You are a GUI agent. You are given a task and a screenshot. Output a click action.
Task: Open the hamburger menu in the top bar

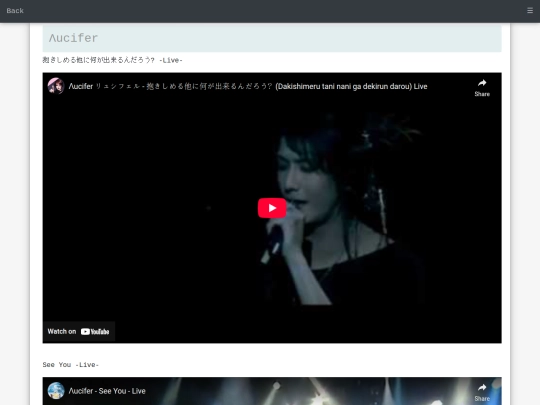point(530,11)
